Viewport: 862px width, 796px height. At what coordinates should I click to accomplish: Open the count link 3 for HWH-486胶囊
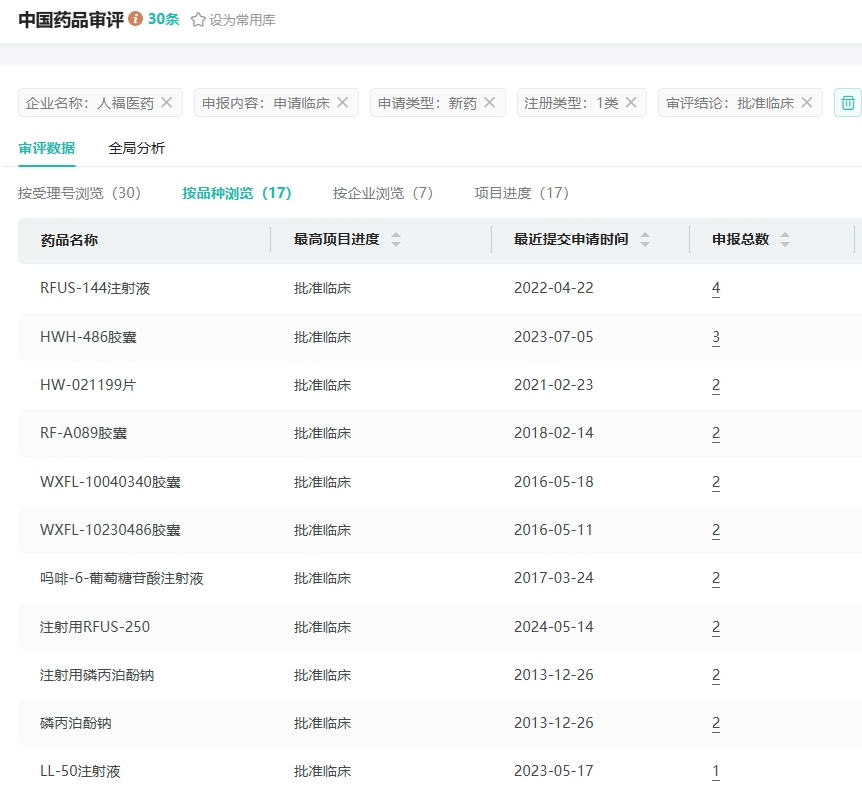(x=716, y=337)
